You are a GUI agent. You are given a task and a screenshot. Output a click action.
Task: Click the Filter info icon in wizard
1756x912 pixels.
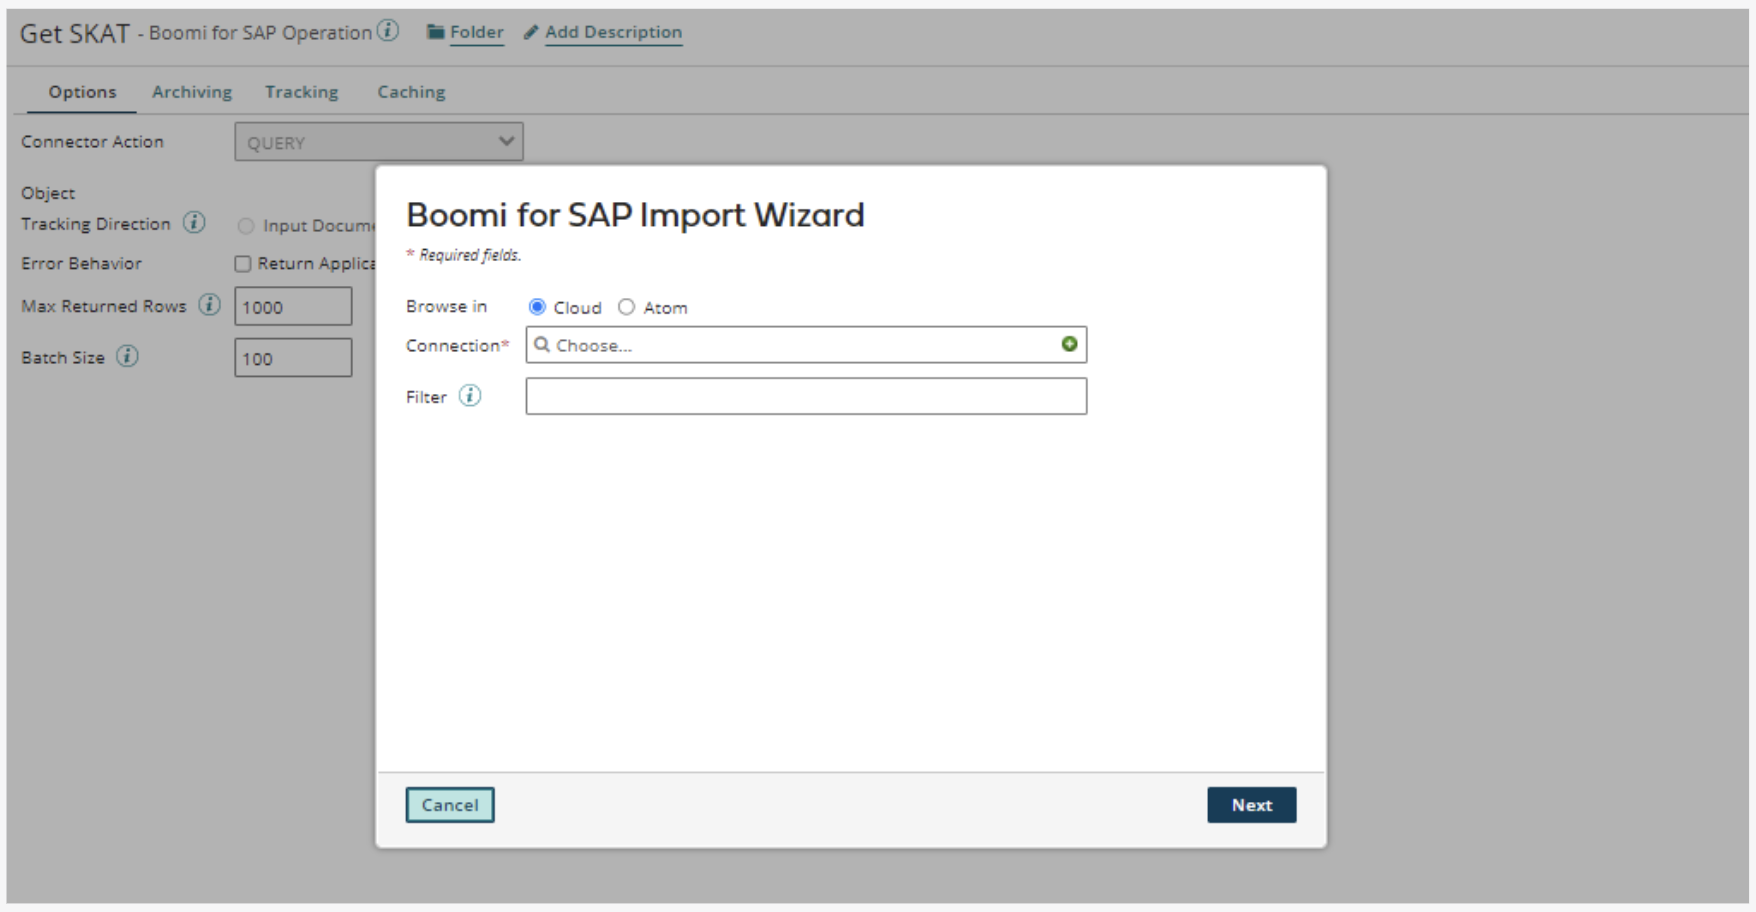coord(470,396)
